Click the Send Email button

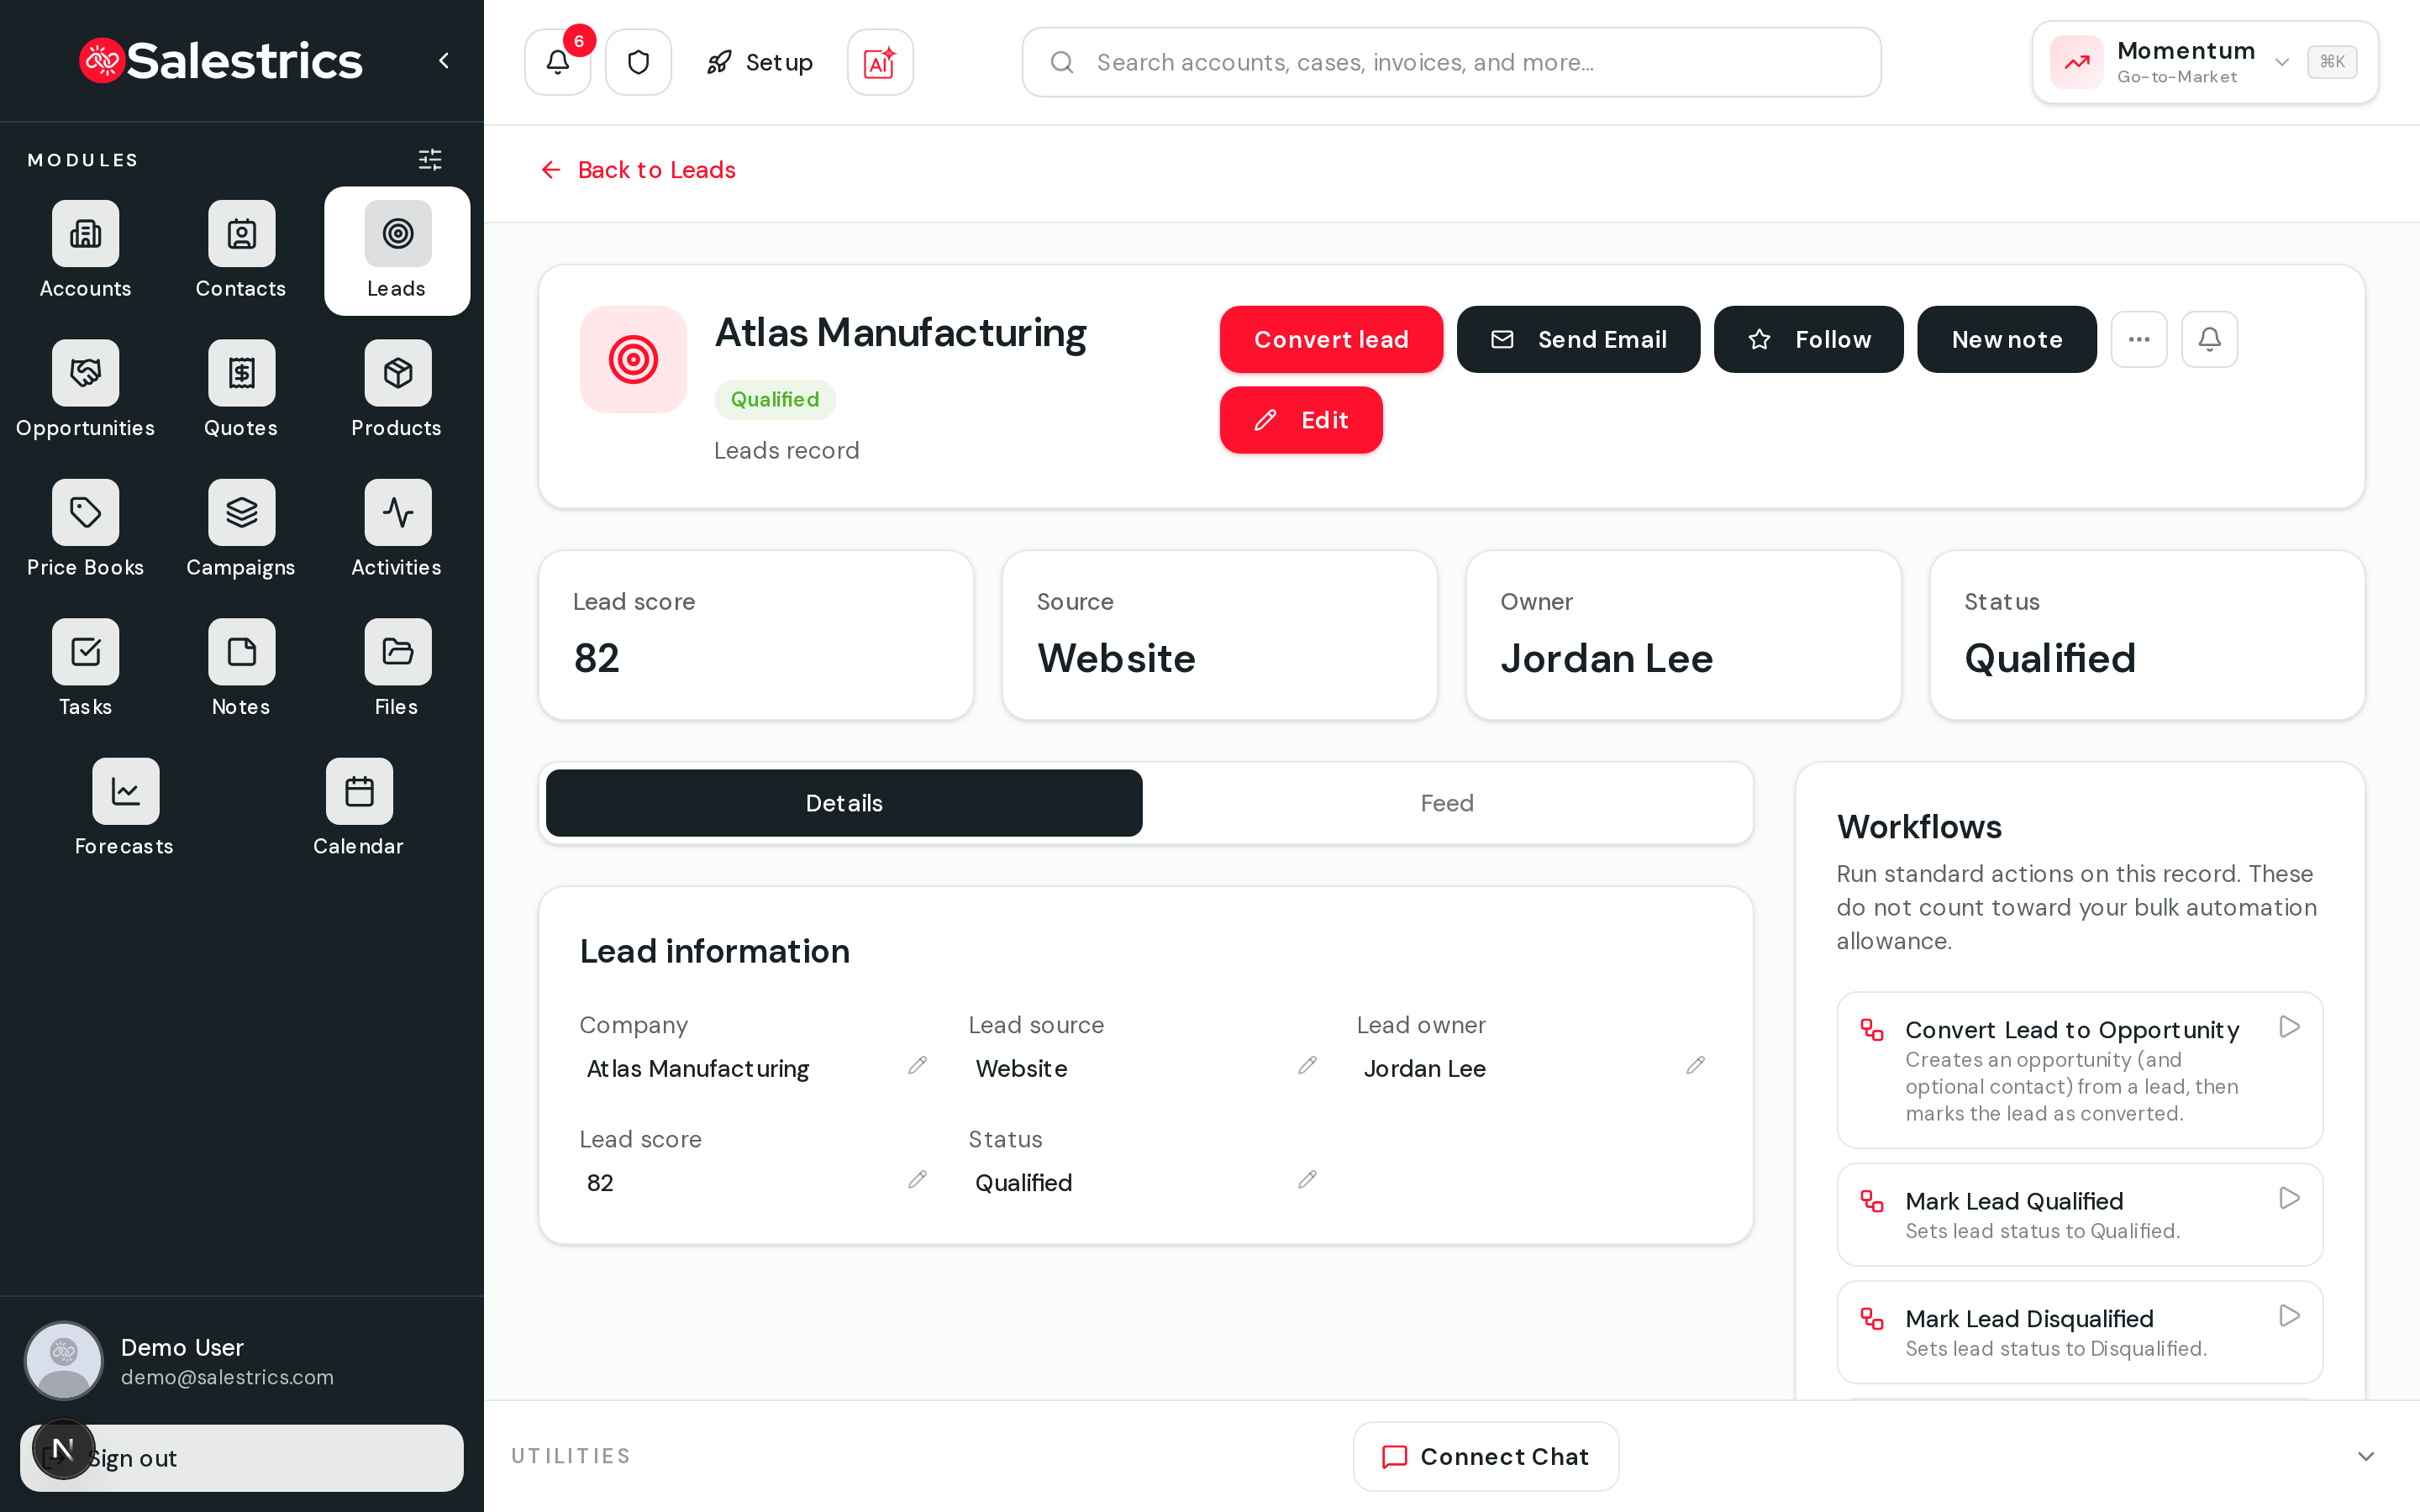pyautogui.click(x=1578, y=339)
